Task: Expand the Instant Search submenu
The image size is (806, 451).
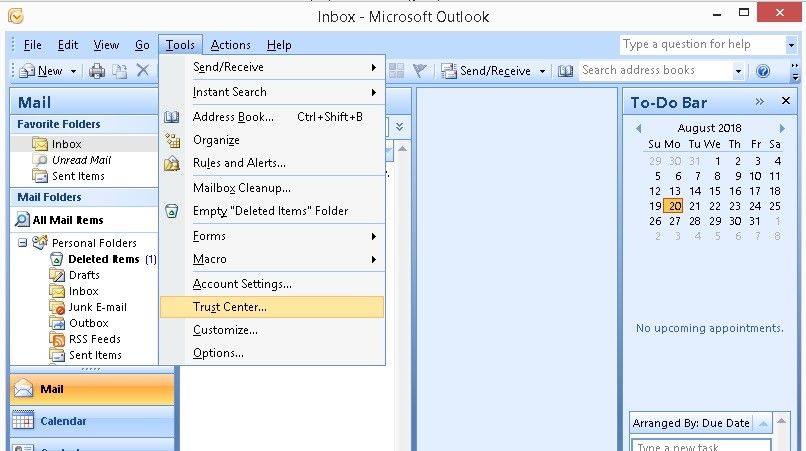Action: pyautogui.click(x=374, y=92)
